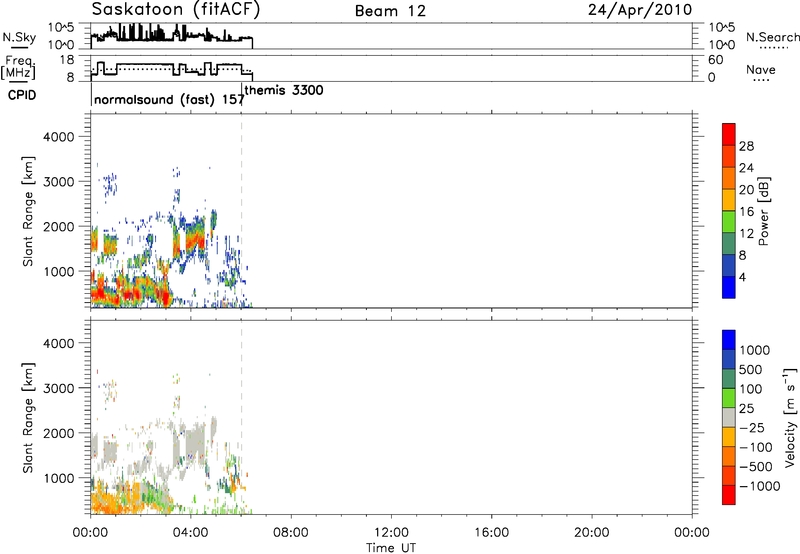Click the 60 tick on Nave axis
This screenshot has height=554, width=800.
(x=715, y=60)
